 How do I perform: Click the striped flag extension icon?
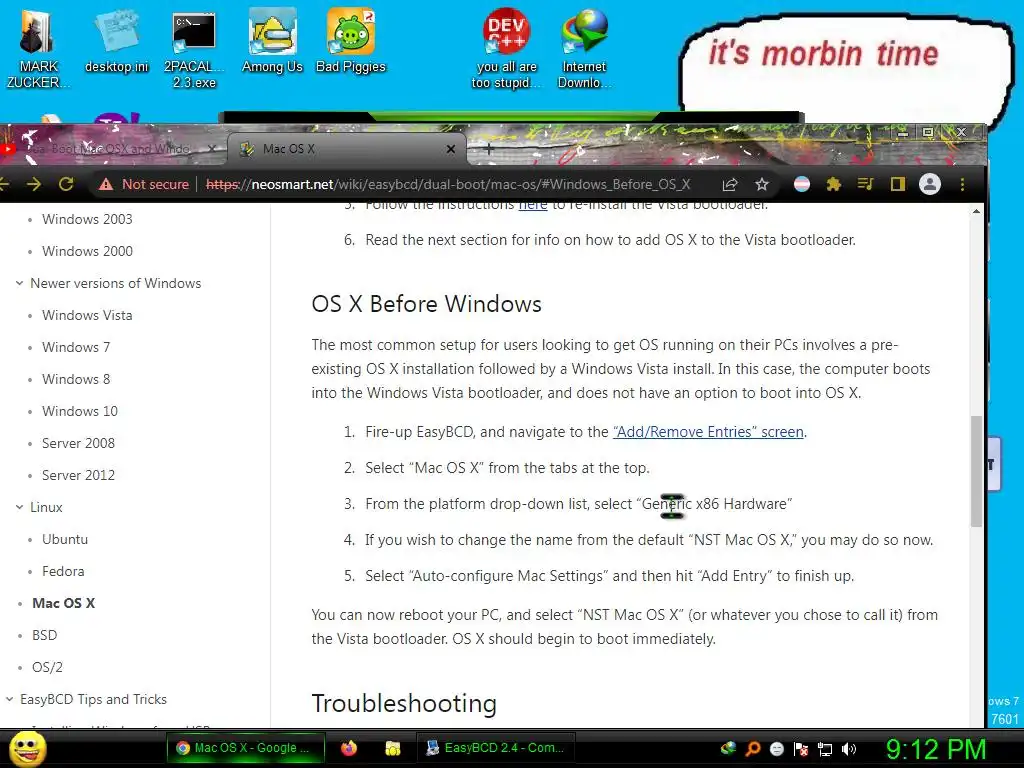point(802,185)
